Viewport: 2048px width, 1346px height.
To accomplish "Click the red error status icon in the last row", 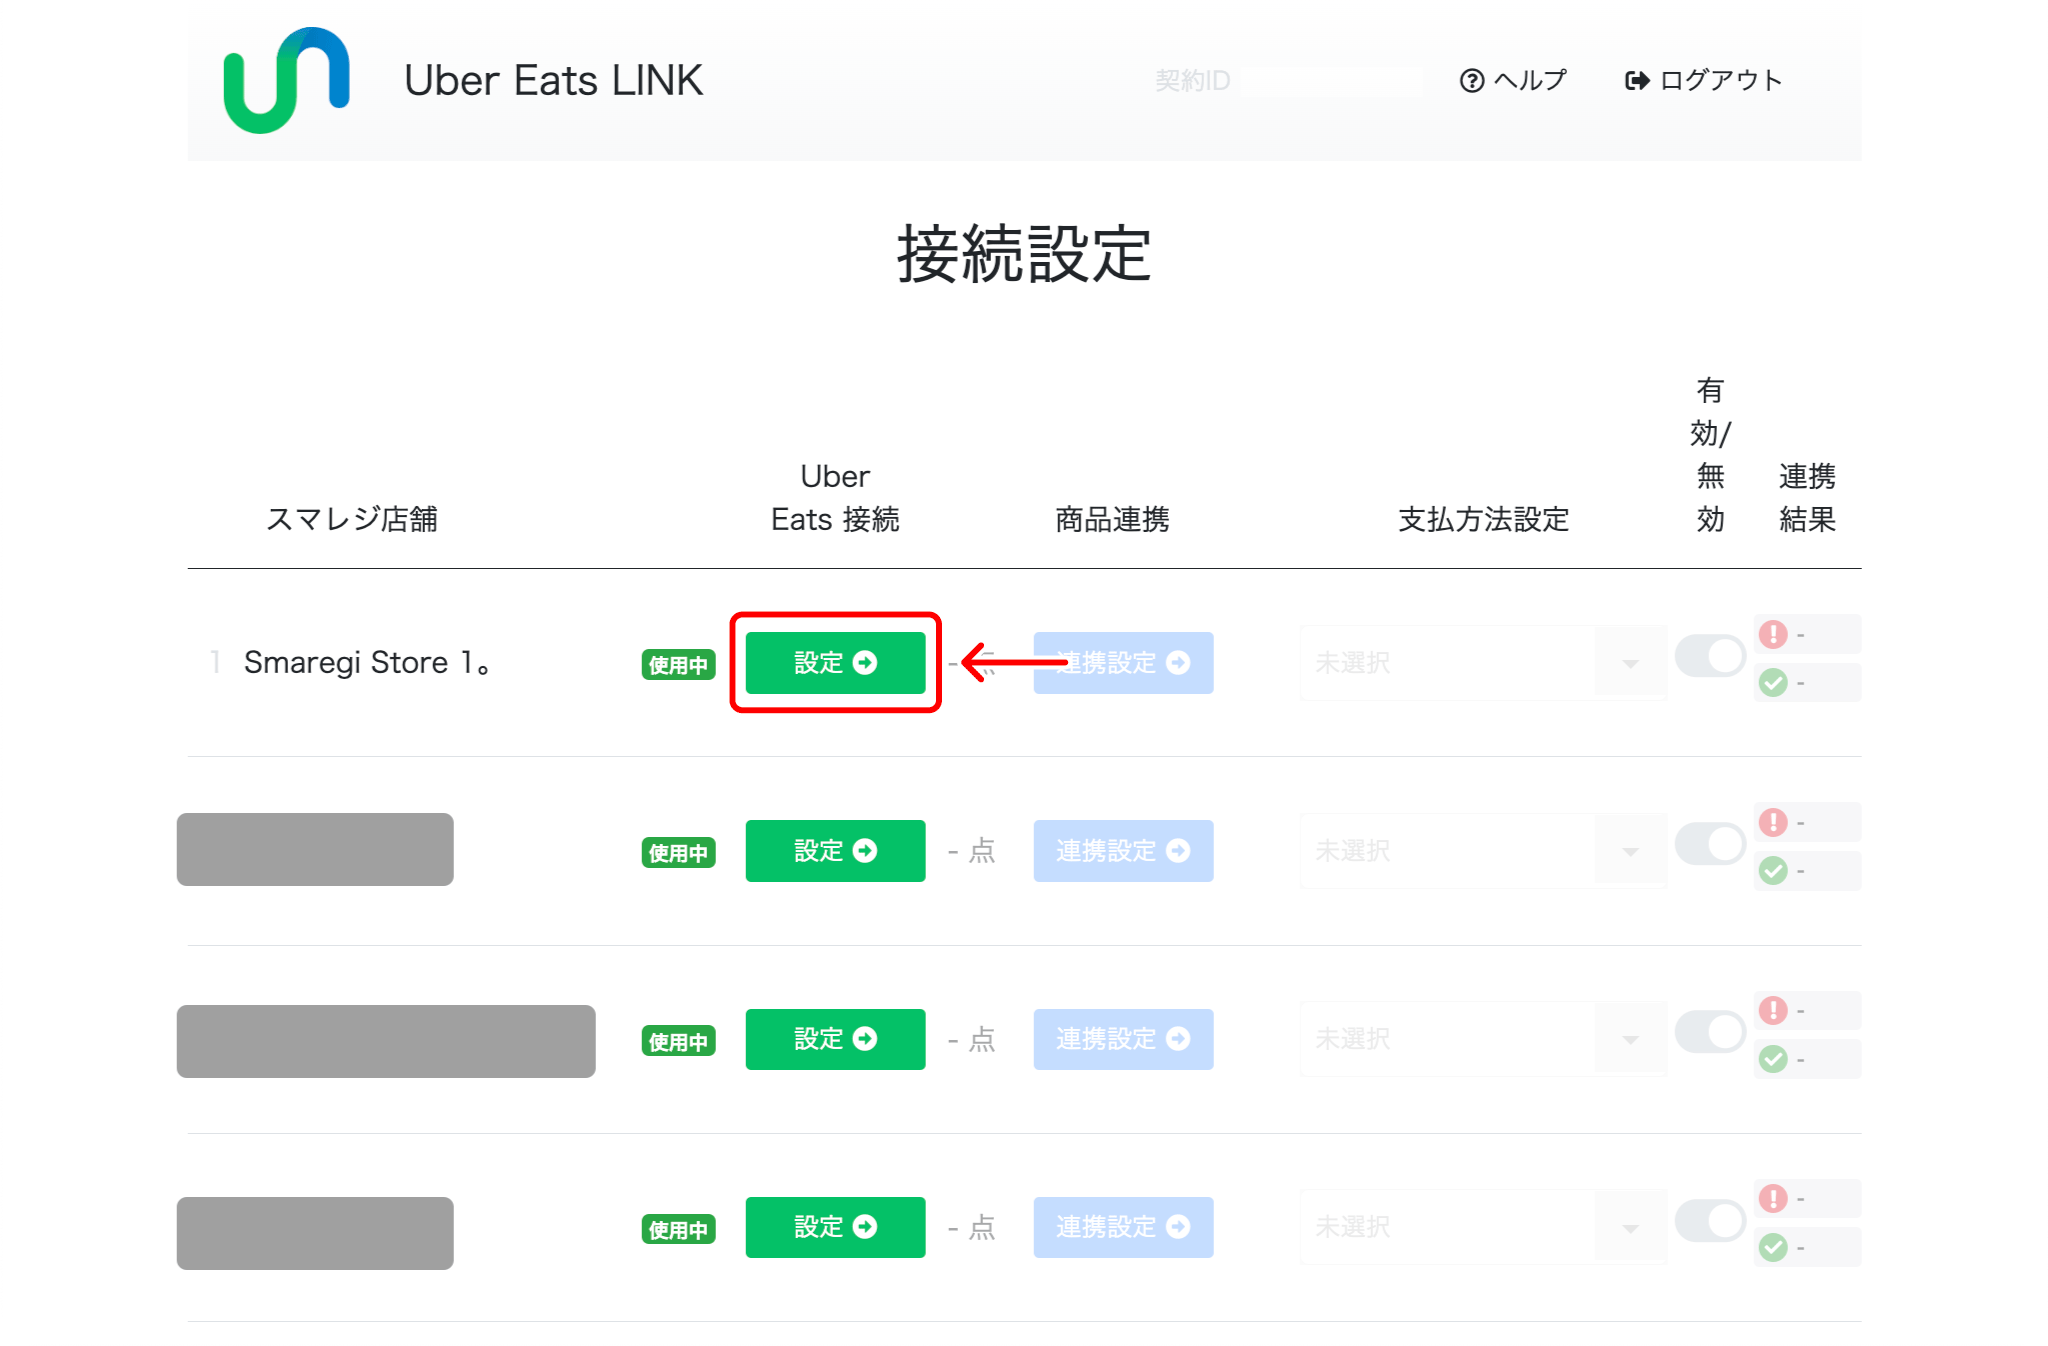I will tap(1773, 1198).
